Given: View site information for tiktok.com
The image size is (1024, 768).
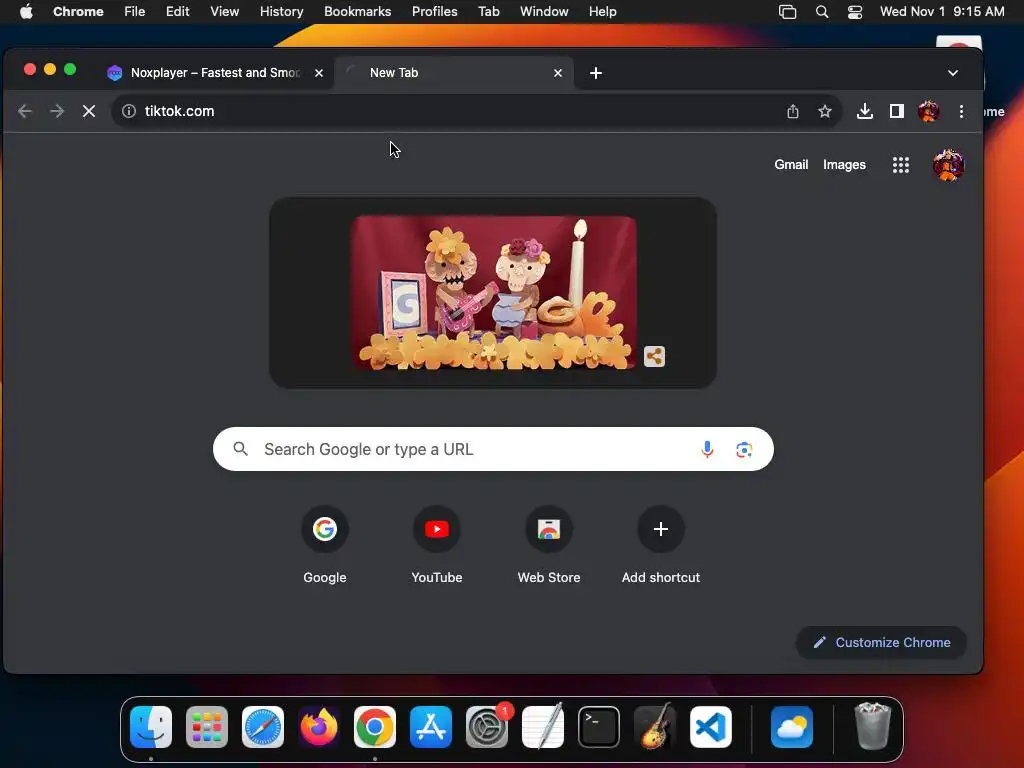Looking at the screenshot, I should pyautogui.click(x=129, y=111).
